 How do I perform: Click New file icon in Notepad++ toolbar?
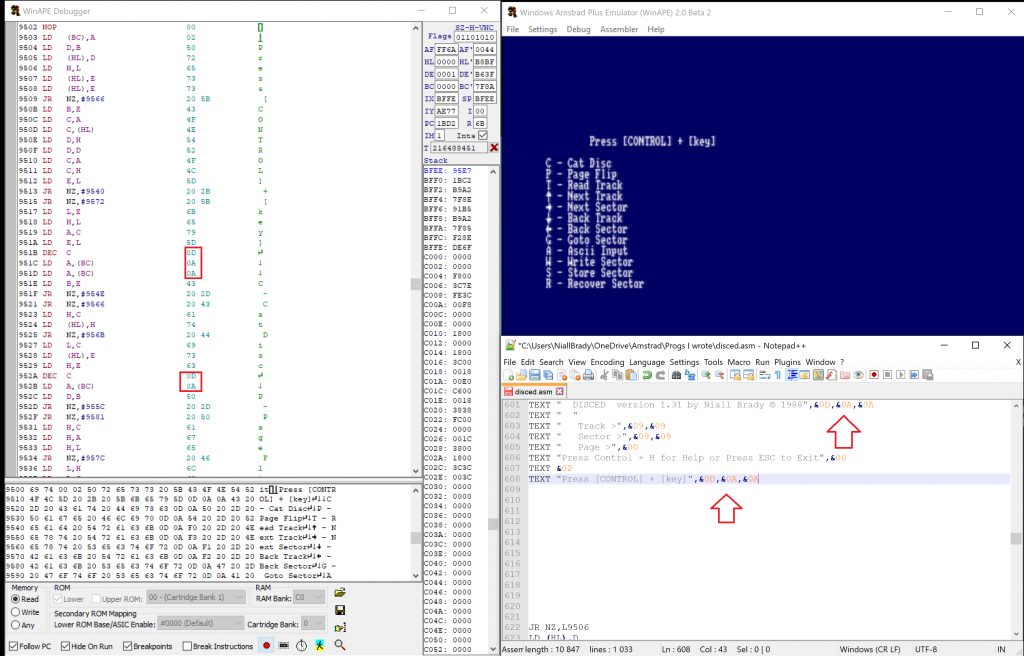pyautogui.click(x=509, y=375)
